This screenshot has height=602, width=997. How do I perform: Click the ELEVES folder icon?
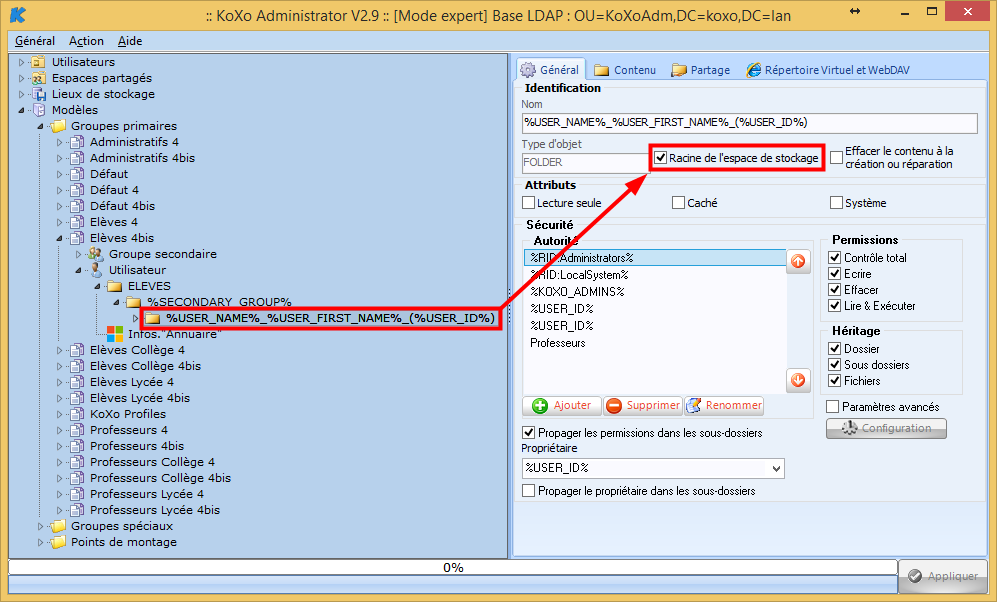click(x=115, y=286)
